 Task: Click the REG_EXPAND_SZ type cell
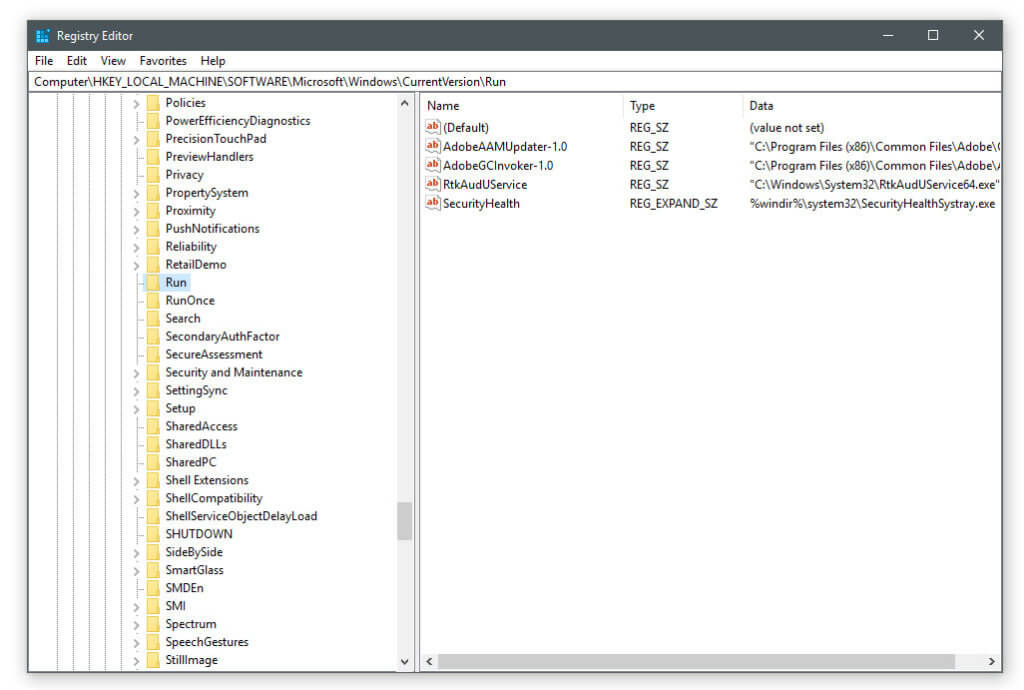coord(673,203)
